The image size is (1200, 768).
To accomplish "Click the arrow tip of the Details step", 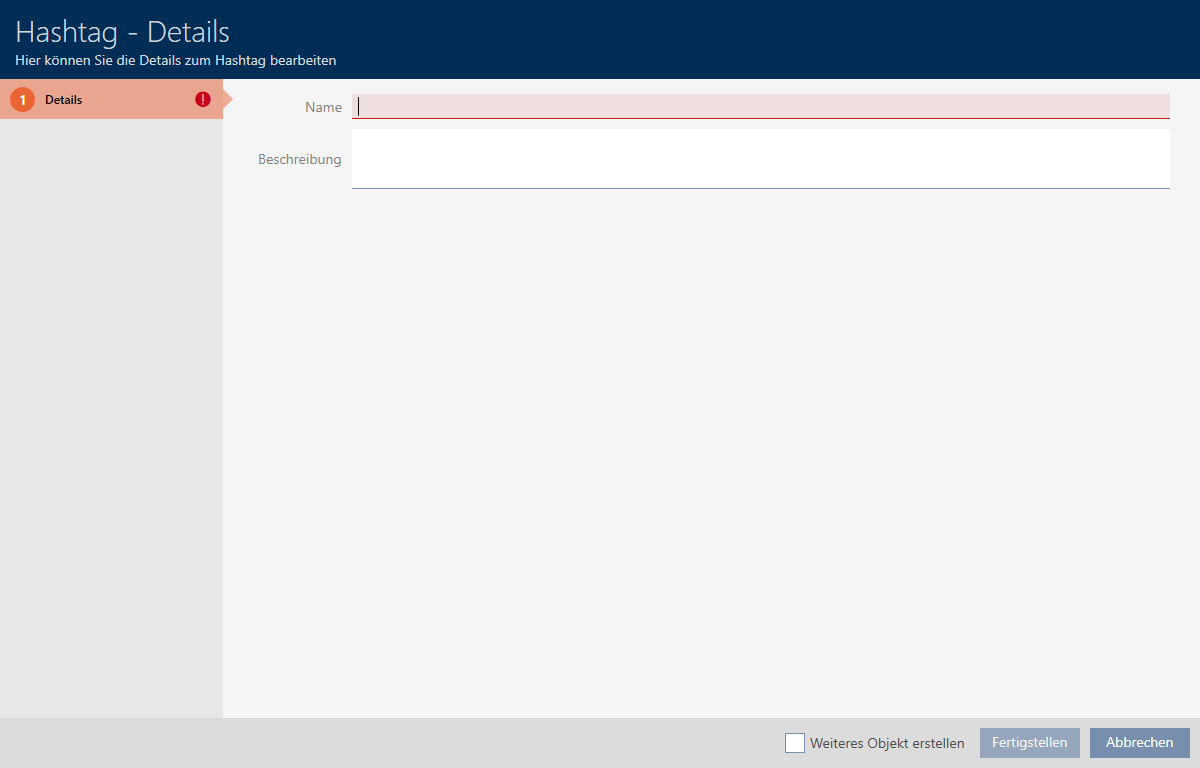I will (x=227, y=100).
